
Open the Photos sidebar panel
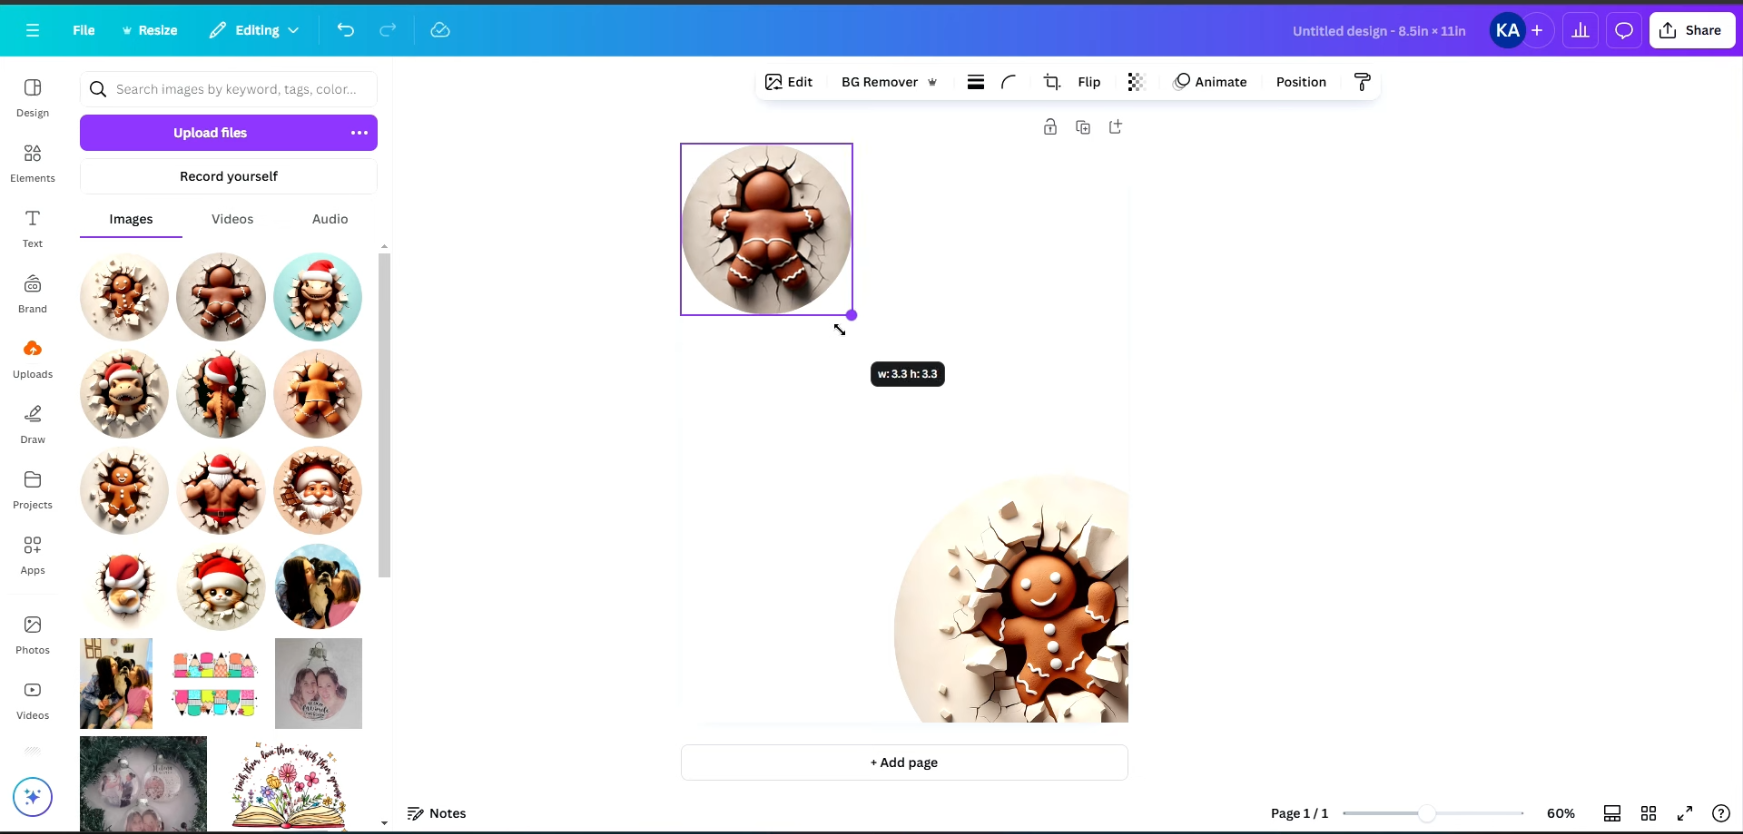[33, 635]
